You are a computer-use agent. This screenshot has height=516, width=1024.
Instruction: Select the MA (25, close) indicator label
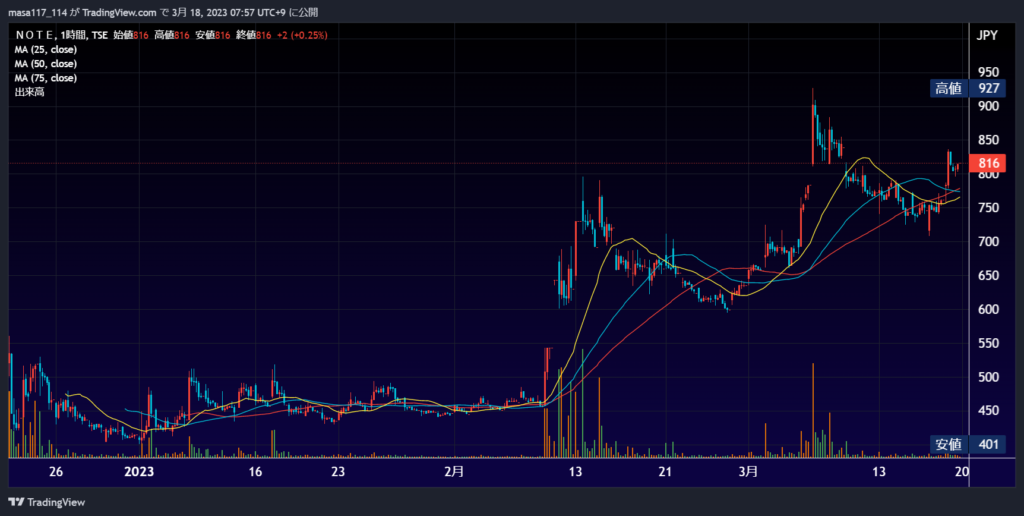[46, 50]
